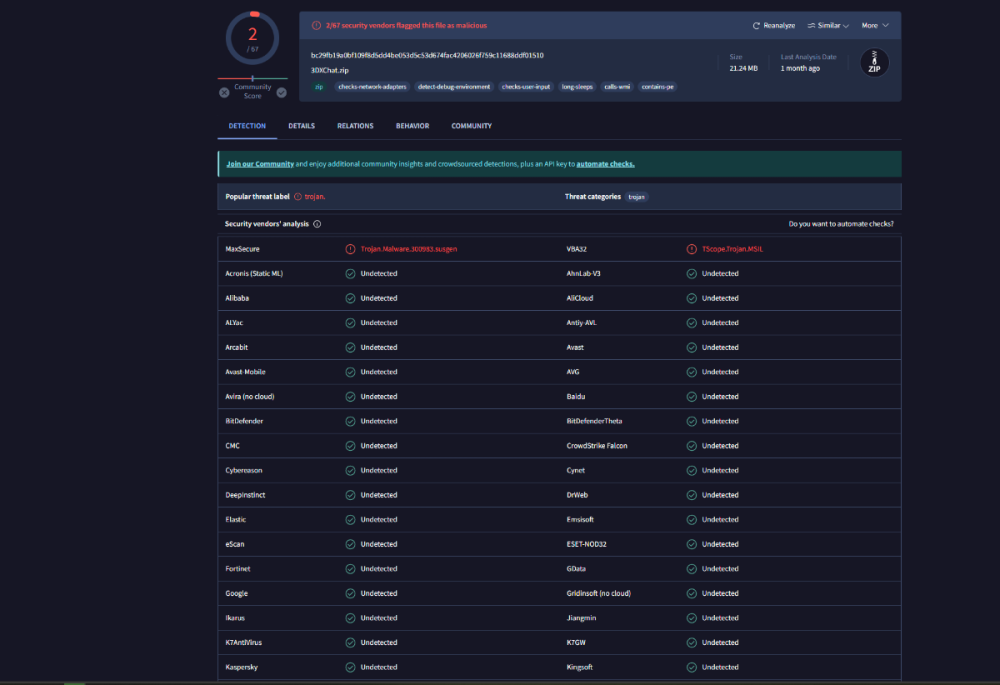Click the check icon in the Baidu row

(x=691, y=397)
